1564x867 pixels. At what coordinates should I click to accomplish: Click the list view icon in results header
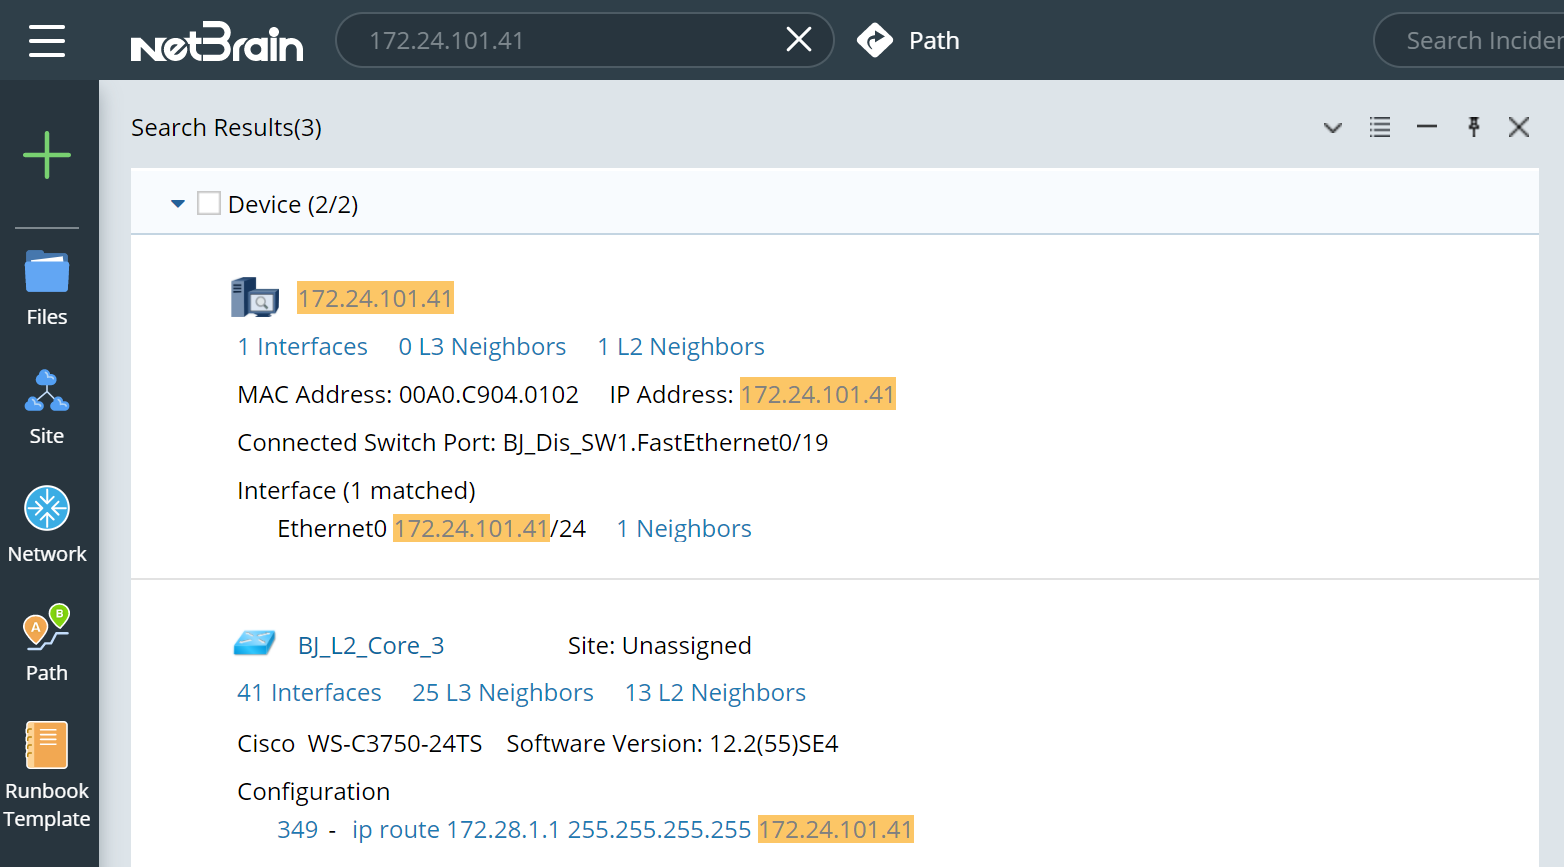coord(1380,127)
